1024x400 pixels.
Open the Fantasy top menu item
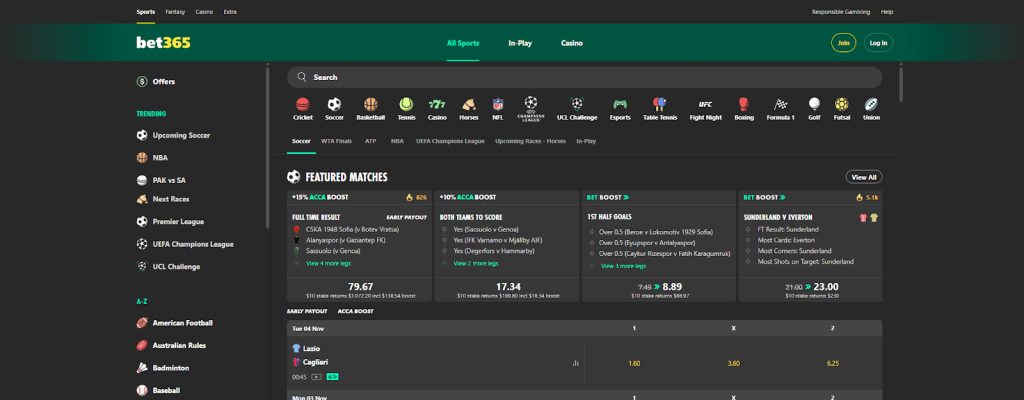tap(174, 12)
